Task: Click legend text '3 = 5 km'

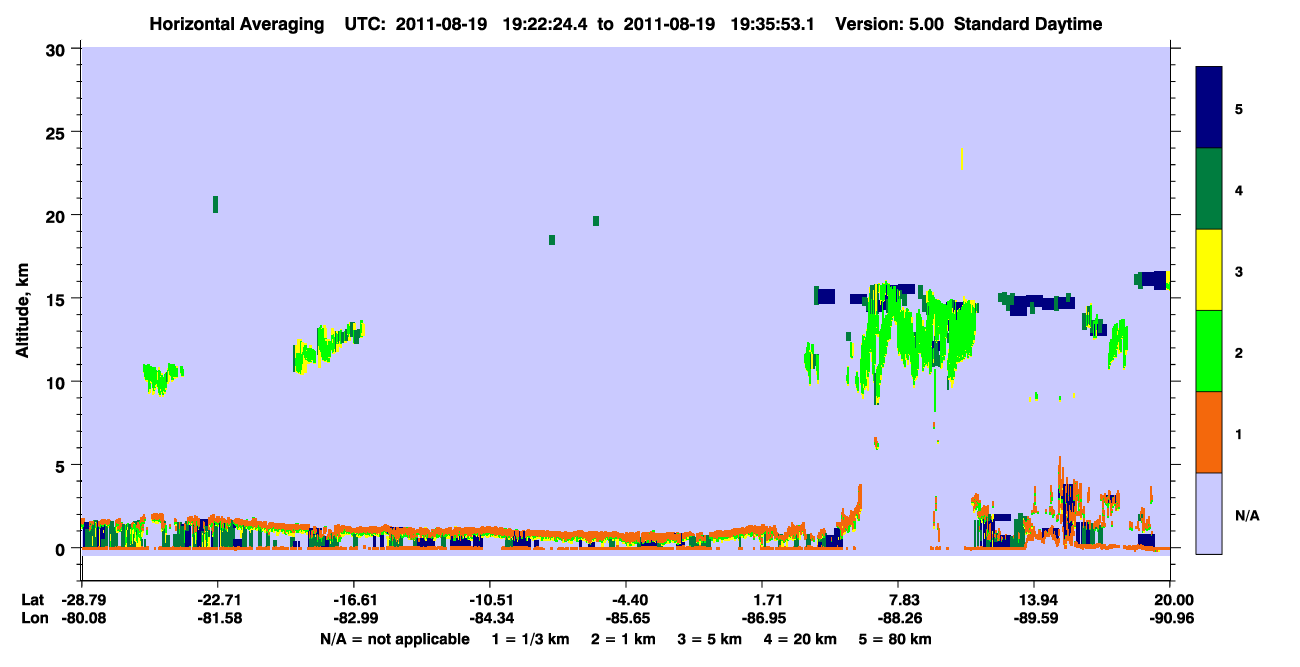Action: coord(711,639)
